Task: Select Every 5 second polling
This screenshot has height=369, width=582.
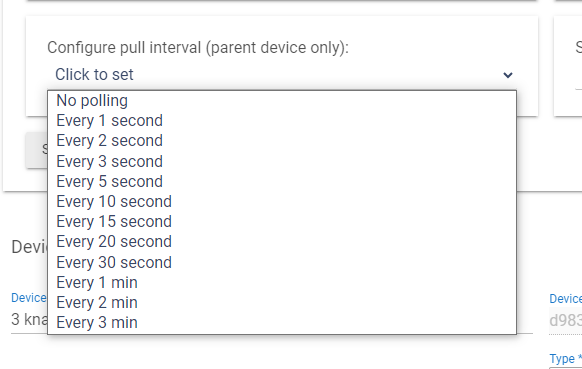Action: coord(282,182)
